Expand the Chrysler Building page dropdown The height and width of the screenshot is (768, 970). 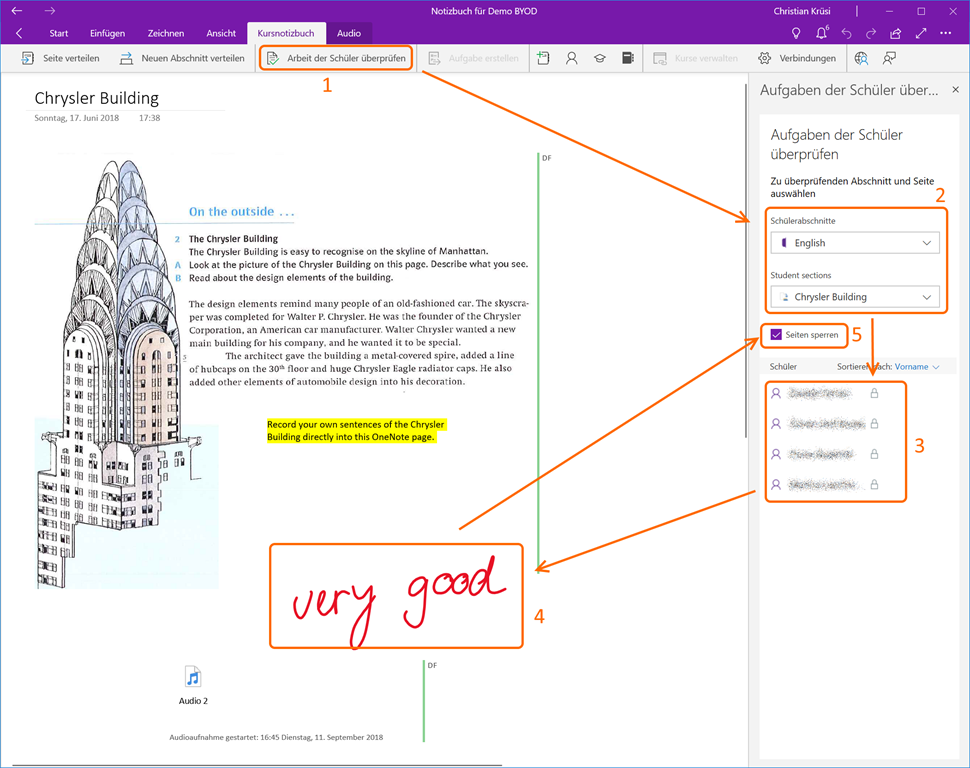[855, 297]
